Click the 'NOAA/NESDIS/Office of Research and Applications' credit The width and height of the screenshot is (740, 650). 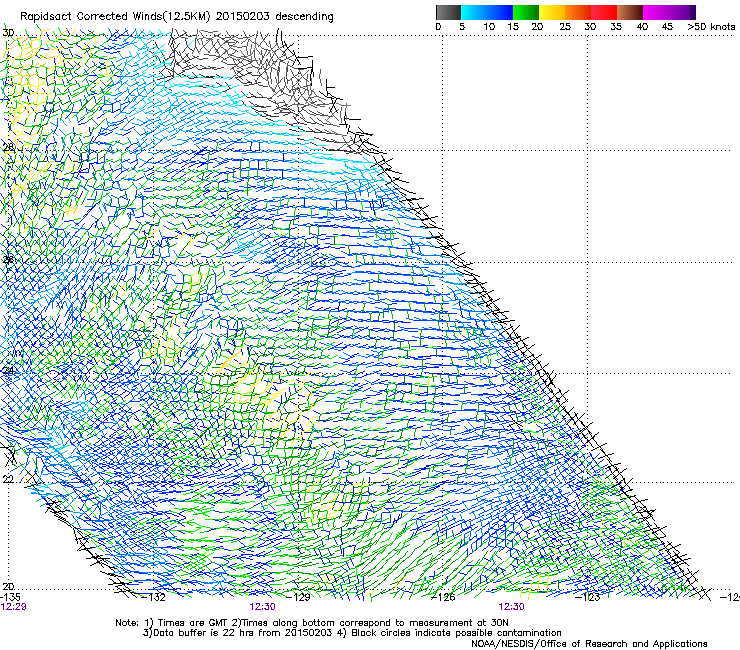589,644
